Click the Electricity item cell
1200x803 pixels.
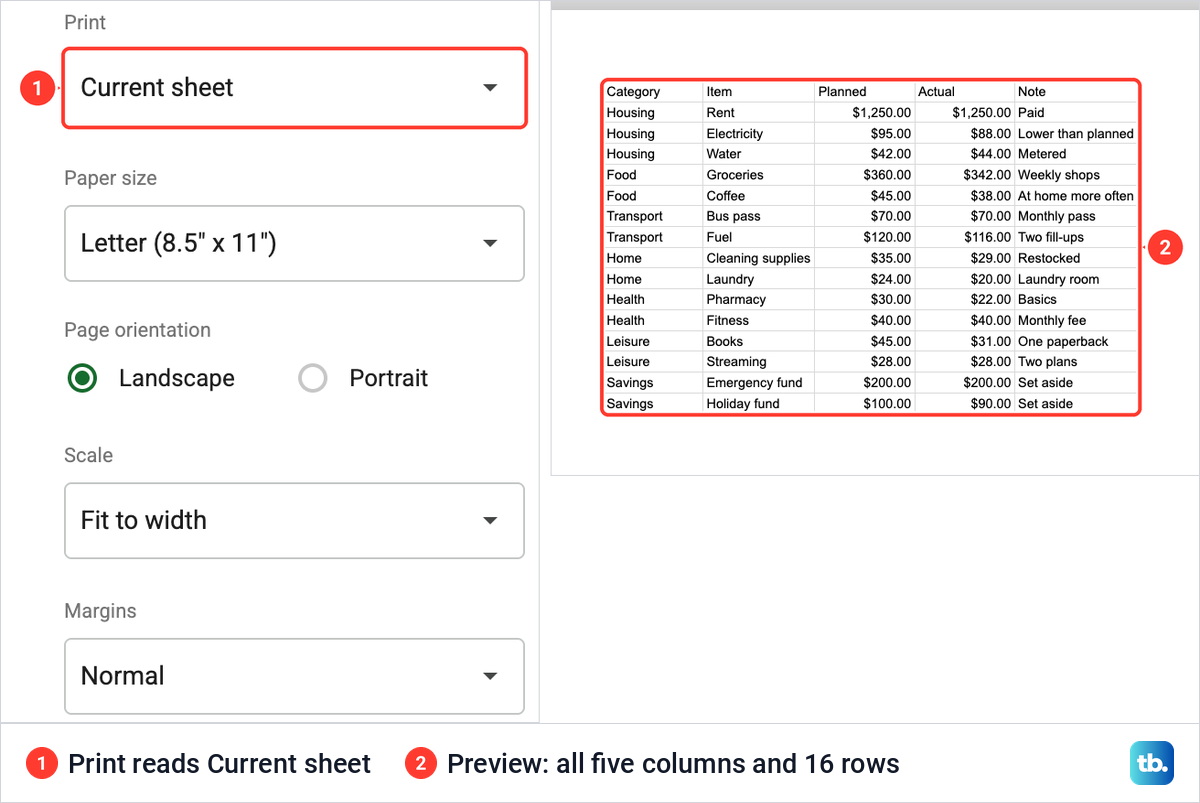[x=758, y=134]
